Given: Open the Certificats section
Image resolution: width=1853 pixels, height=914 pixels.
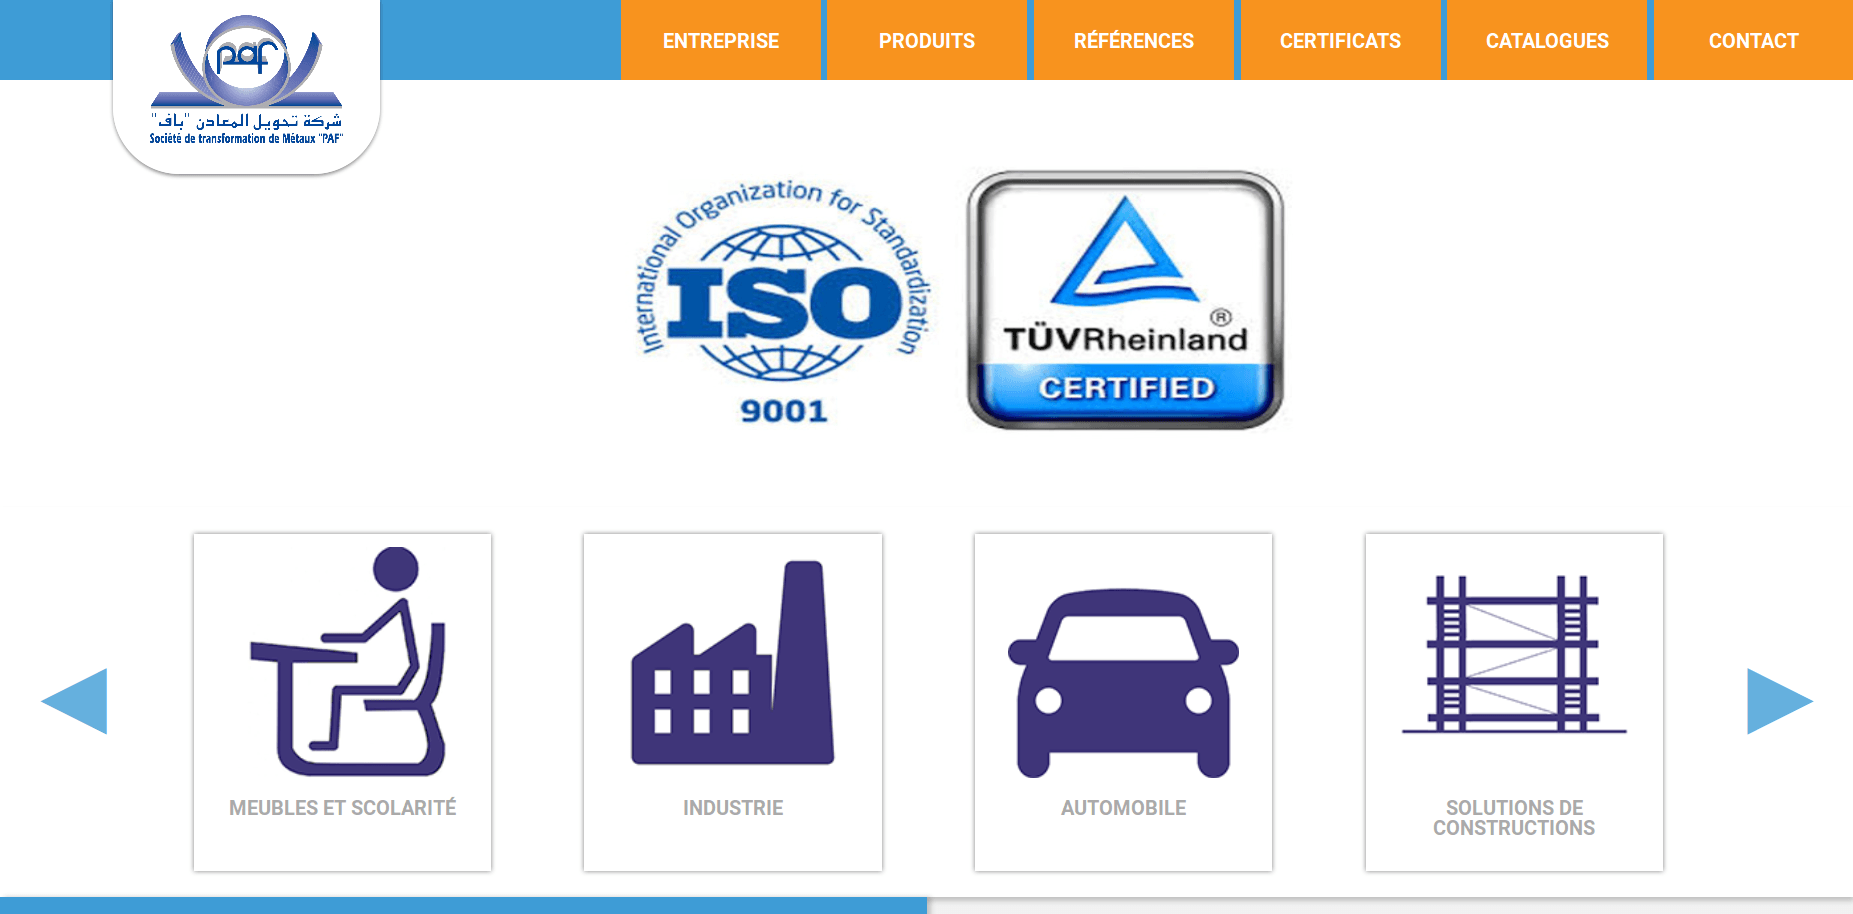Looking at the screenshot, I should click(x=1340, y=41).
